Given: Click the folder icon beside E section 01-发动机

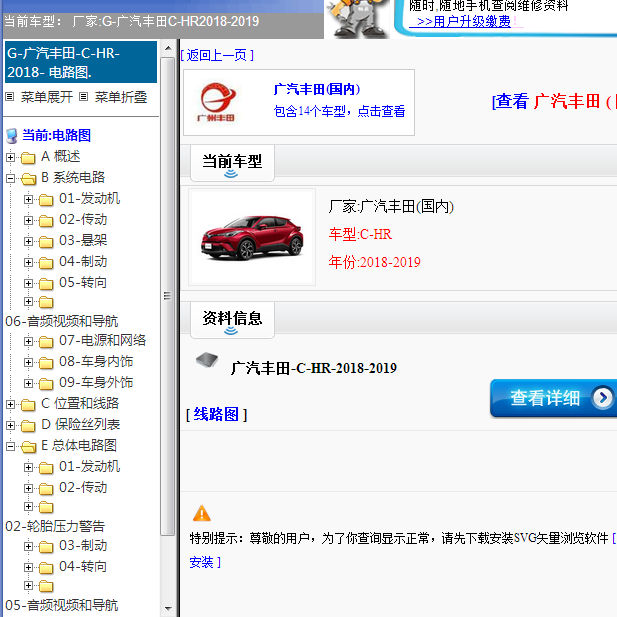Looking at the screenshot, I should [46, 467].
